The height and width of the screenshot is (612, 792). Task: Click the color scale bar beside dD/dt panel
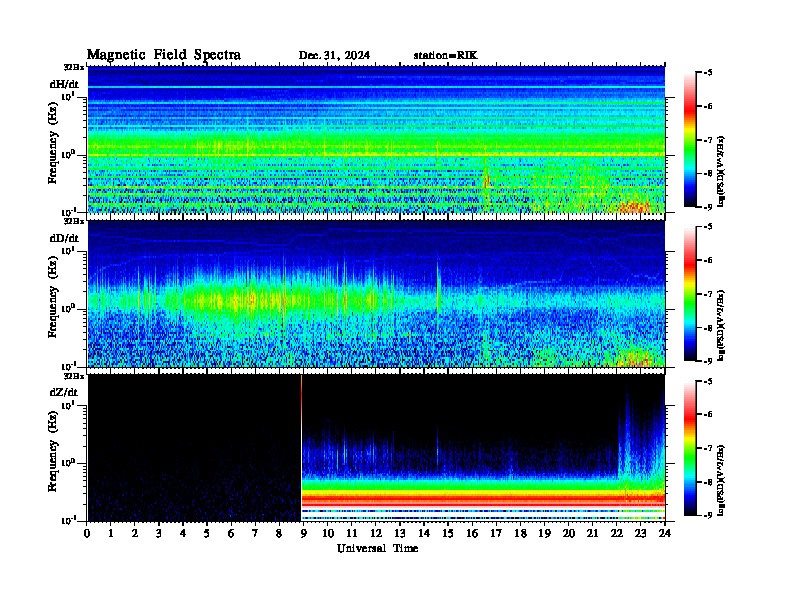click(690, 293)
